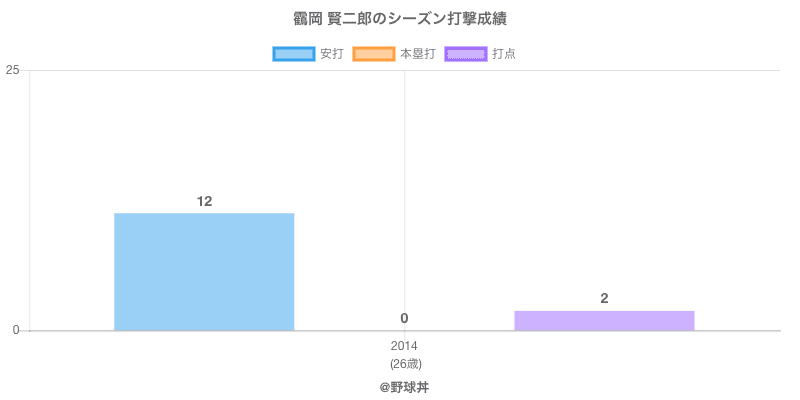Toggle the 安打 legend color box
This screenshot has width=800, height=400.
293,54
